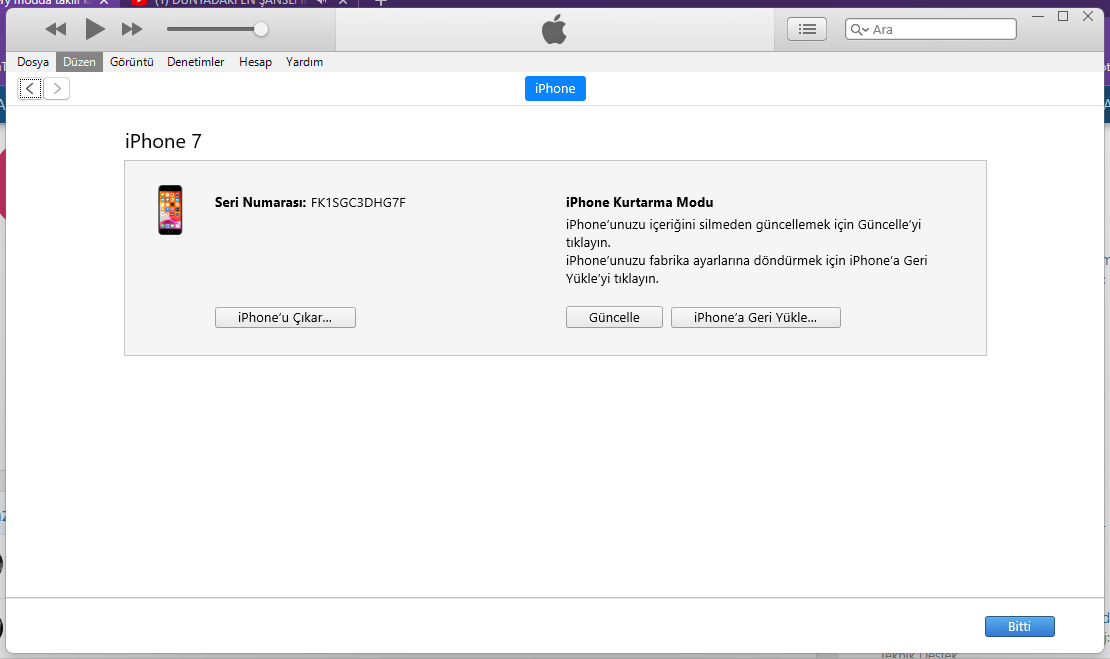Go back with the left arrow
1110x659 pixels.
pyautogui.click(x=30, y=88)
